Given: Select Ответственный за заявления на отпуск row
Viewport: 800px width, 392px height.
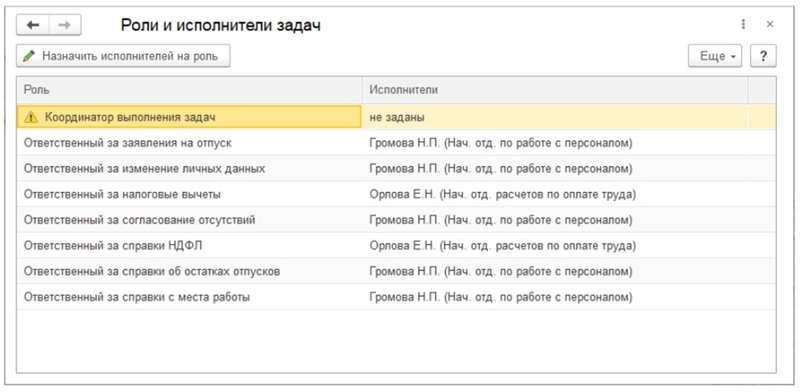Looking at the screenshot, I should pyautogui.click(x=396, y=143).
